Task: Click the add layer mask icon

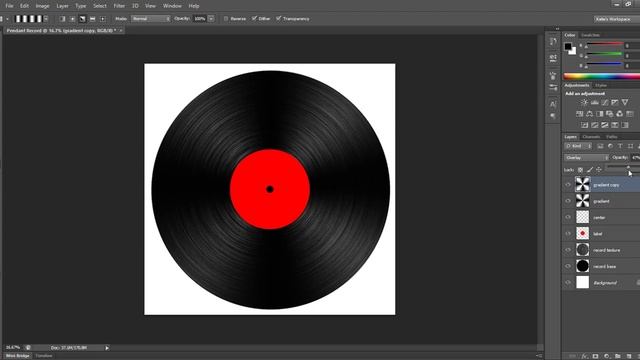Action: click(596, 356)
